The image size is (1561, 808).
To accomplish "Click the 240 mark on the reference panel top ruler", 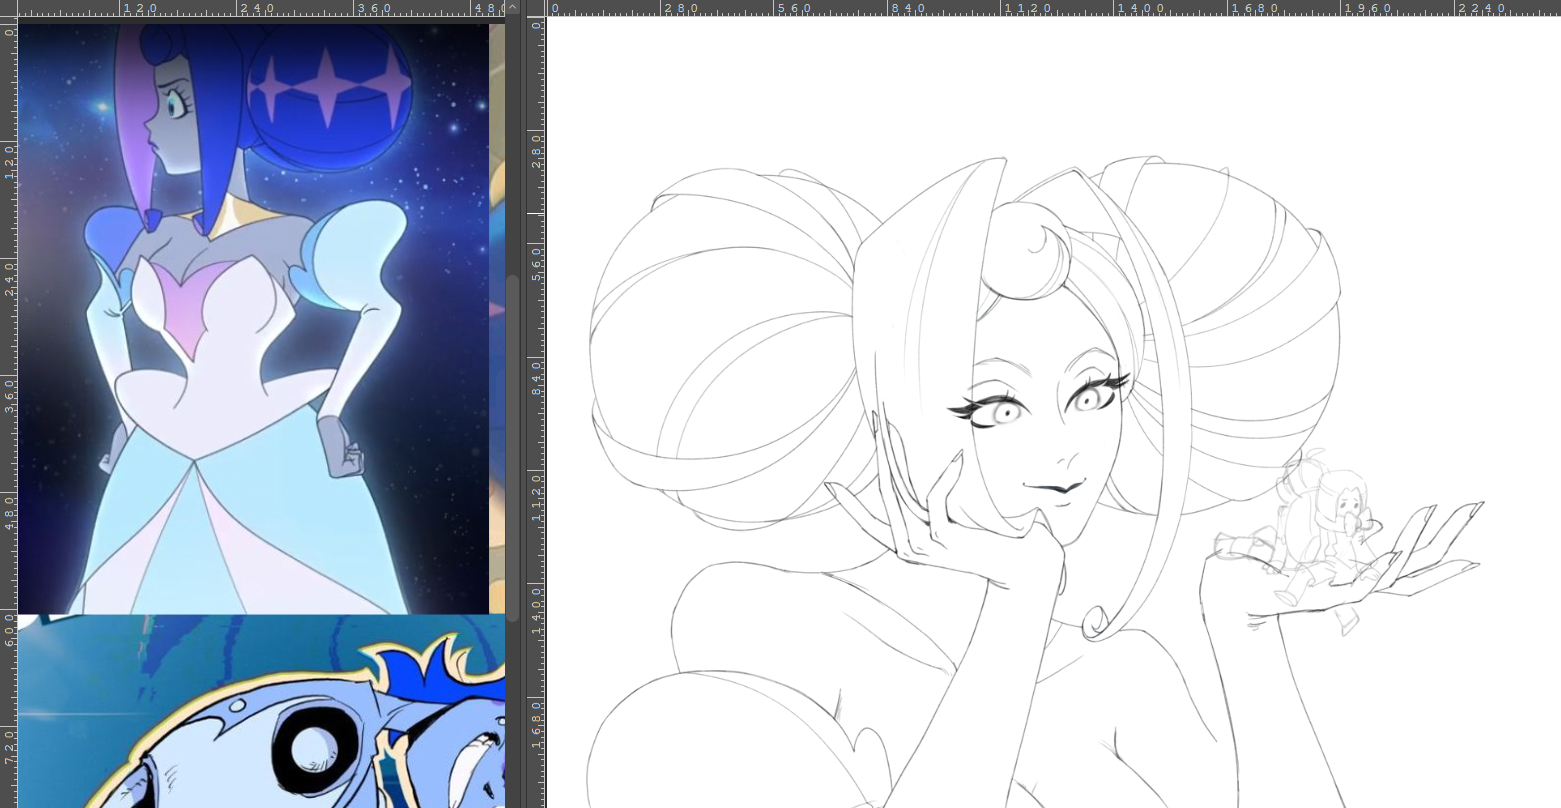I will [239, 8].
